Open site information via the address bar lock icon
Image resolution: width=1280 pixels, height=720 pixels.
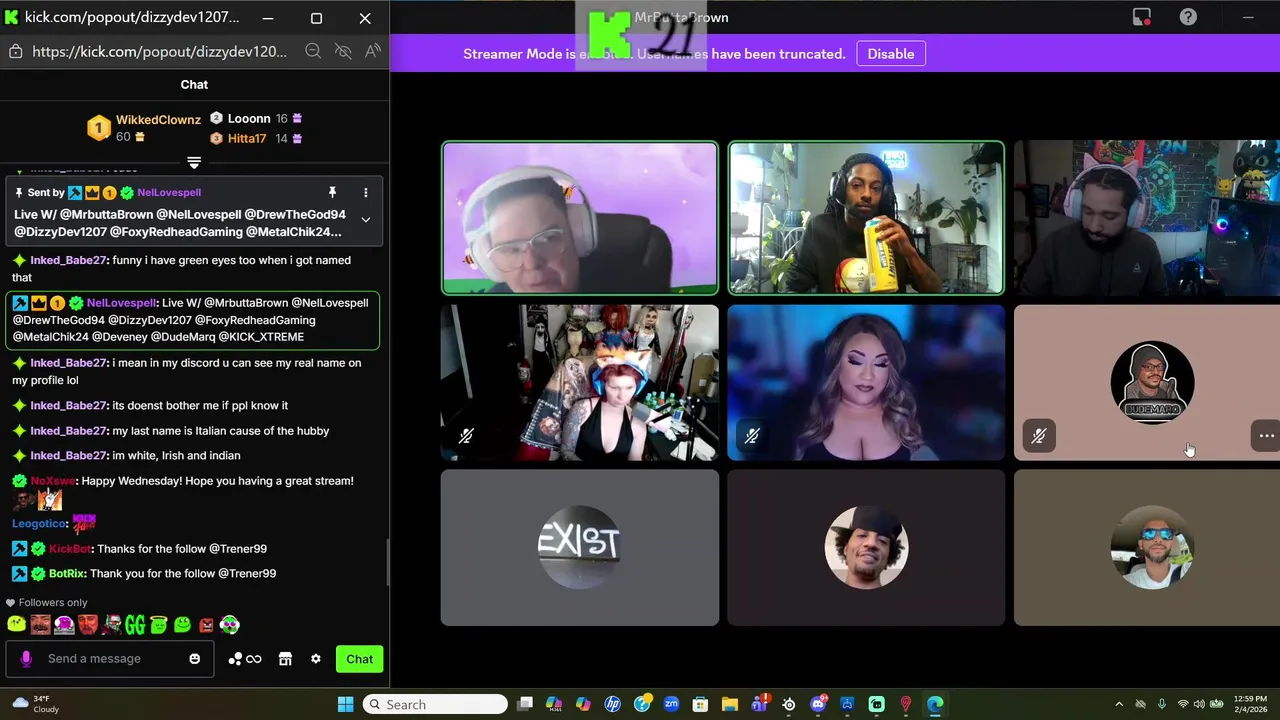tap(14, 51)
